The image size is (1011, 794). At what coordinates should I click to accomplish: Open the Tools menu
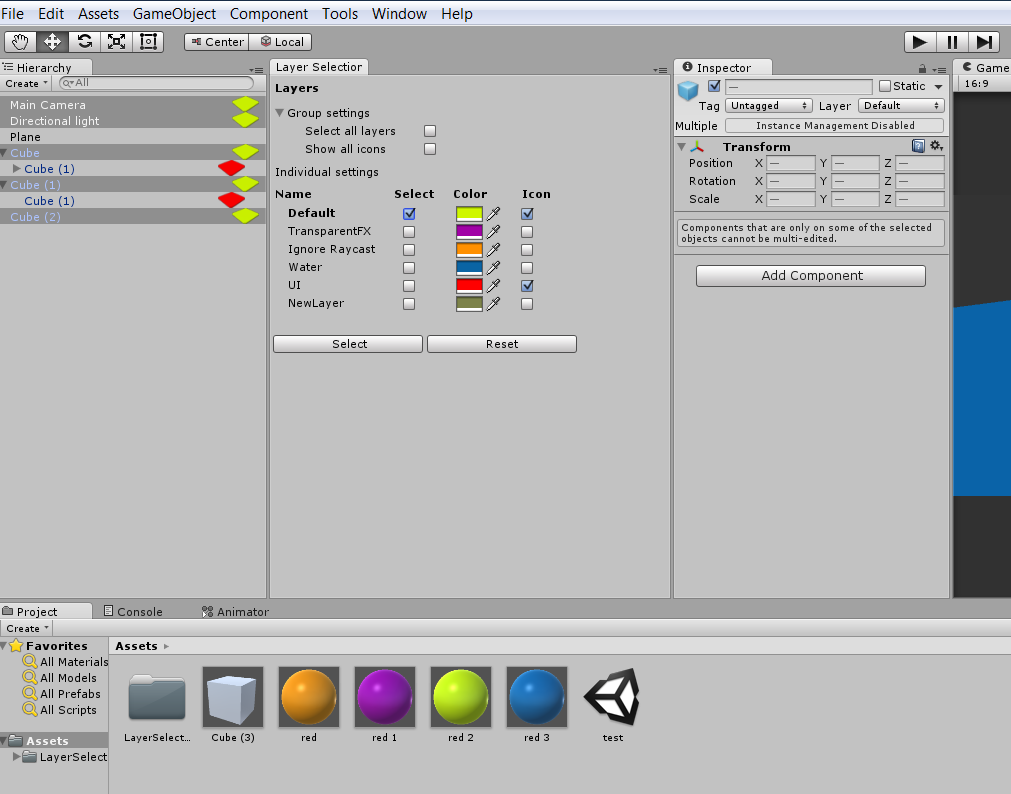(340, 14)
